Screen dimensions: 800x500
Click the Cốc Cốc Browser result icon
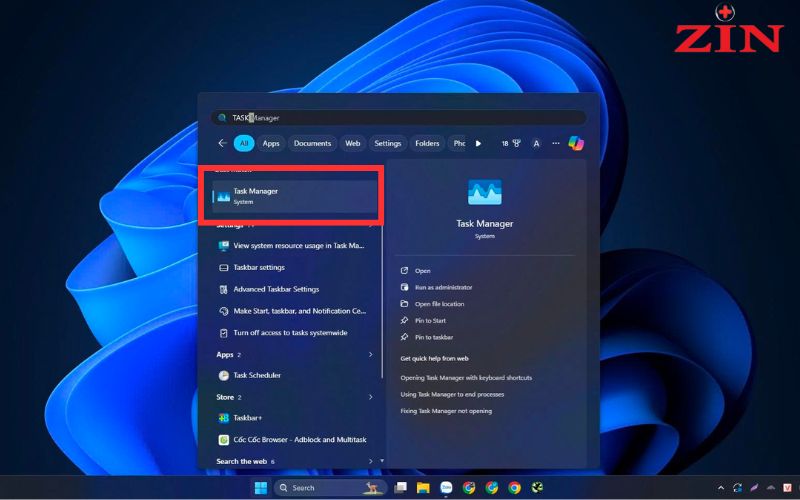click(223, 440)
